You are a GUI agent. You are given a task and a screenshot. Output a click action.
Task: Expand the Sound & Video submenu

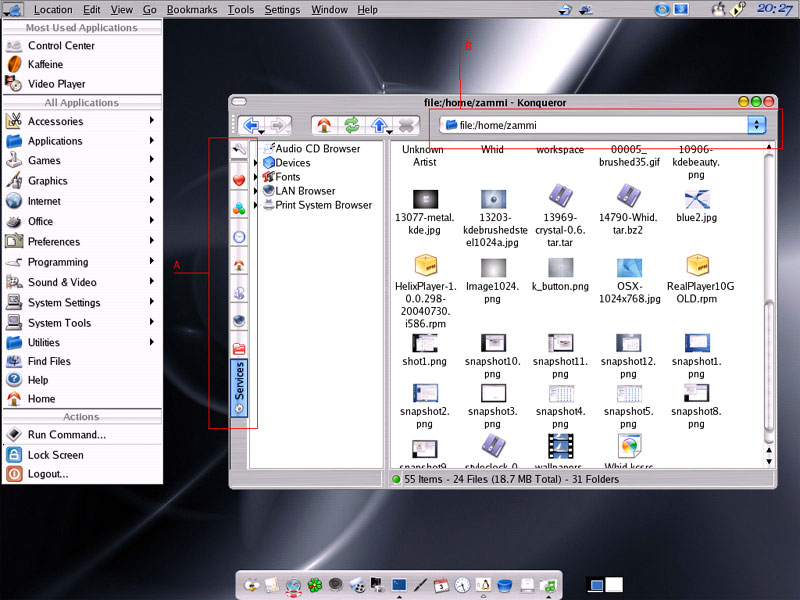point(82,282)
